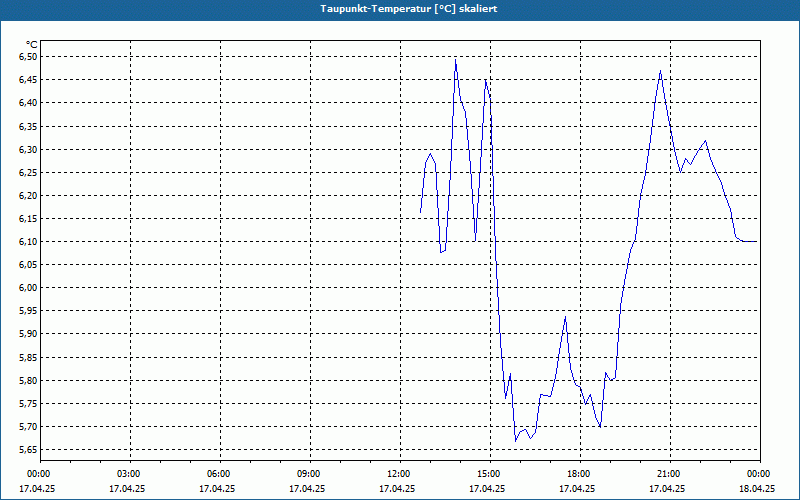Viewport: 800px width, 500px height.
Task: Click the '00:00' label above date 18.04.25
Action: tap(760, 474)
